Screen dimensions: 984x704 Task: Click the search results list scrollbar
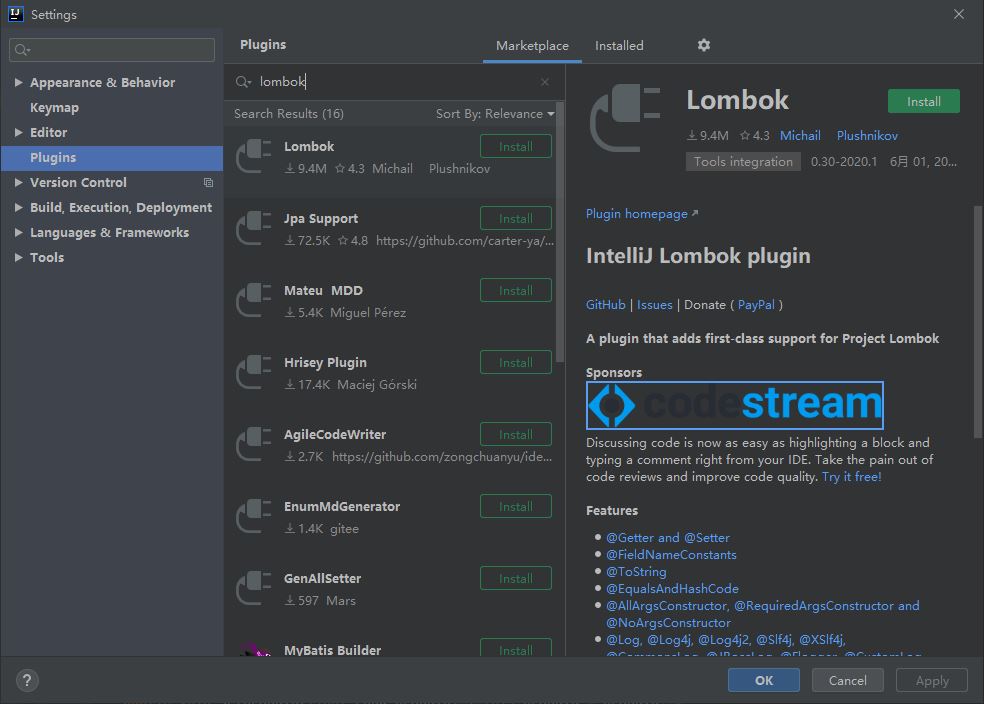pyautogui.click(x=560, y=232)
